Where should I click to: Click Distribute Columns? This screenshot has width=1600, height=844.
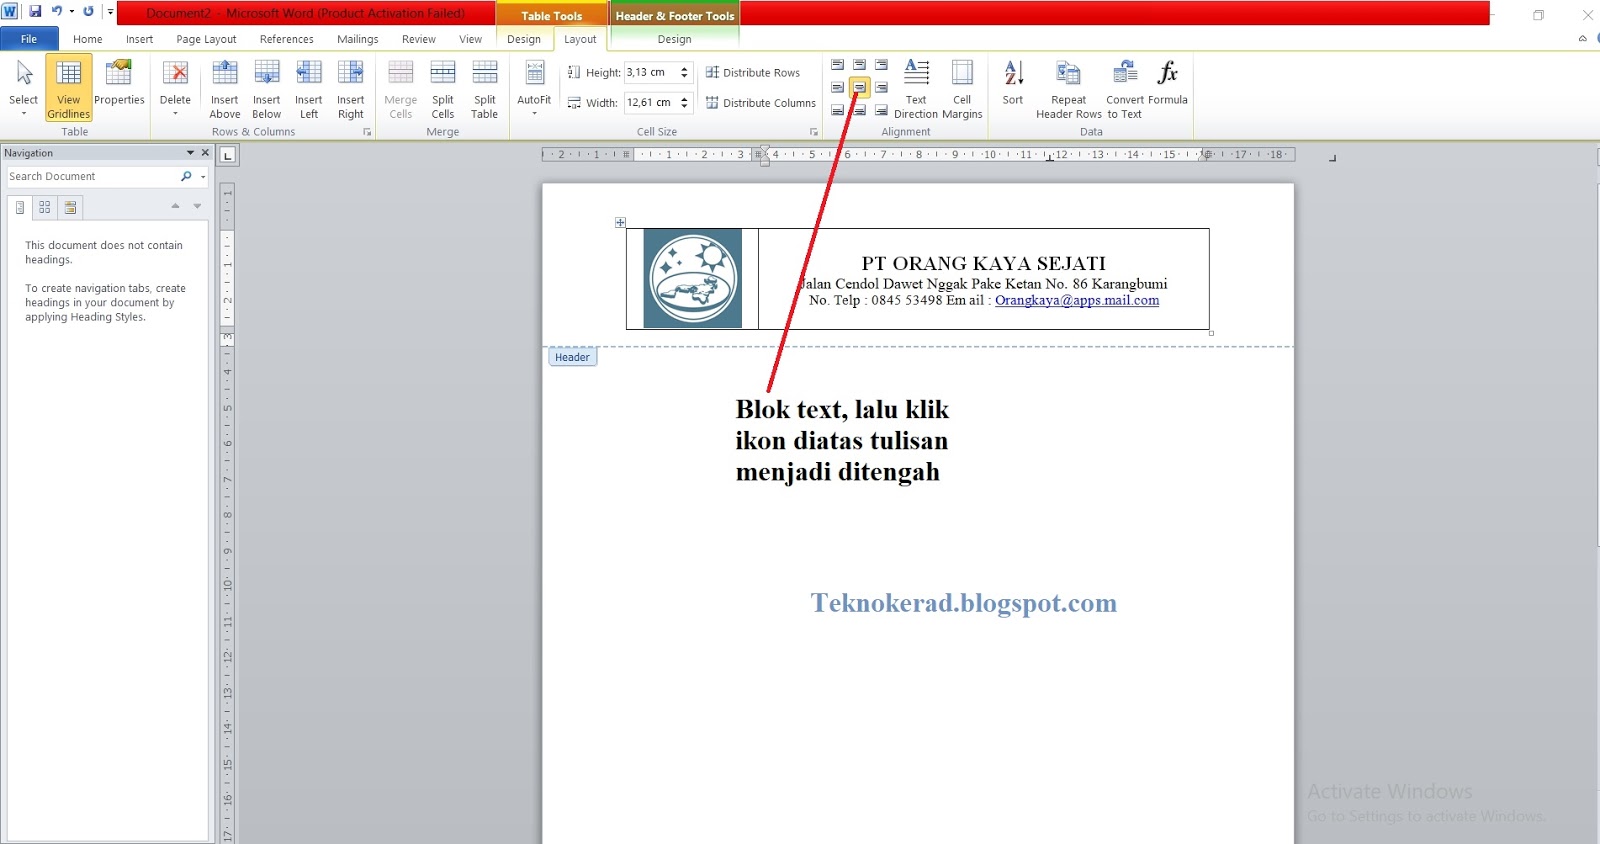pyautogui.click(x=761, y=103)
